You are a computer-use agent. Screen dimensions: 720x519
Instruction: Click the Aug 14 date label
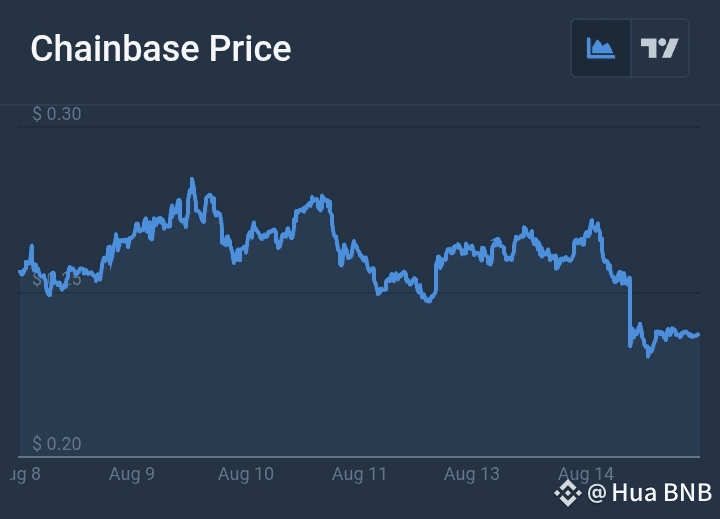tap(585, 473)
